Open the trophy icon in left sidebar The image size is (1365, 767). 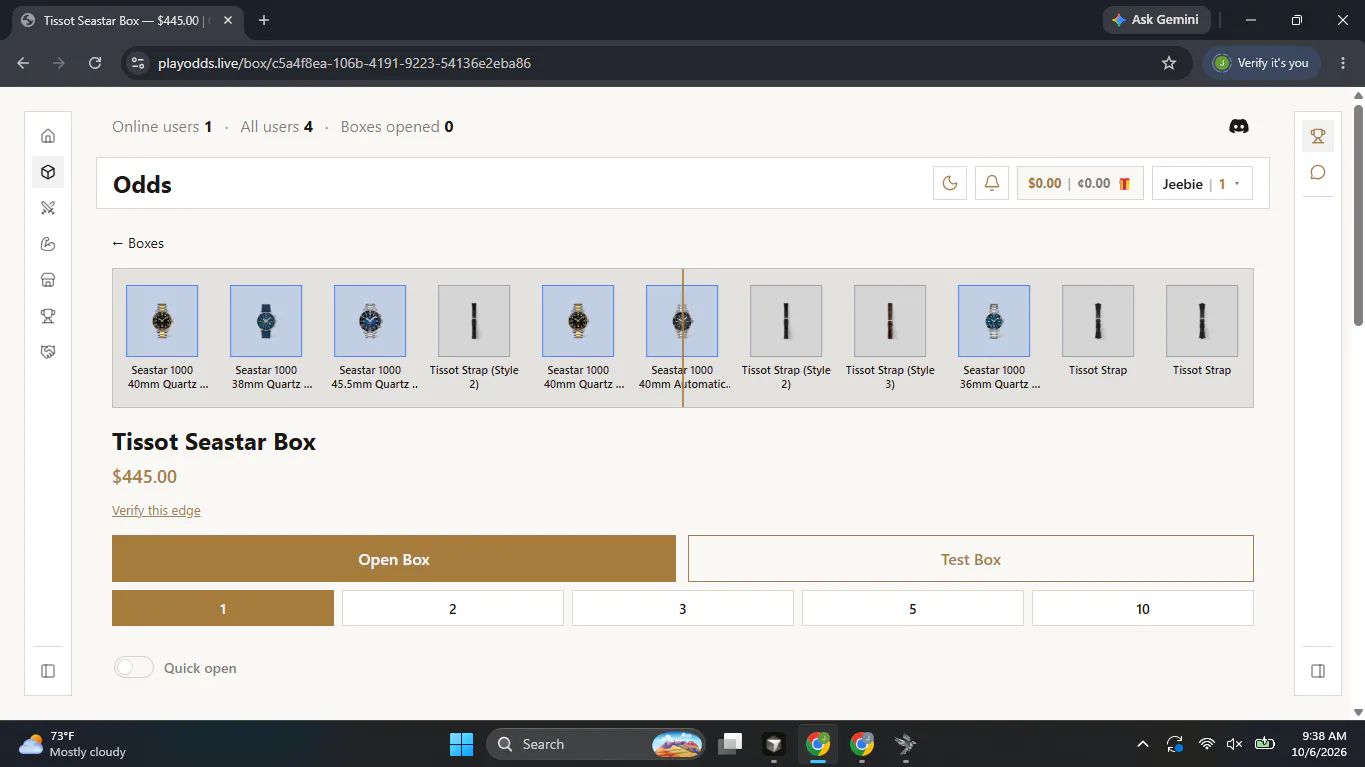pos(48,316)
